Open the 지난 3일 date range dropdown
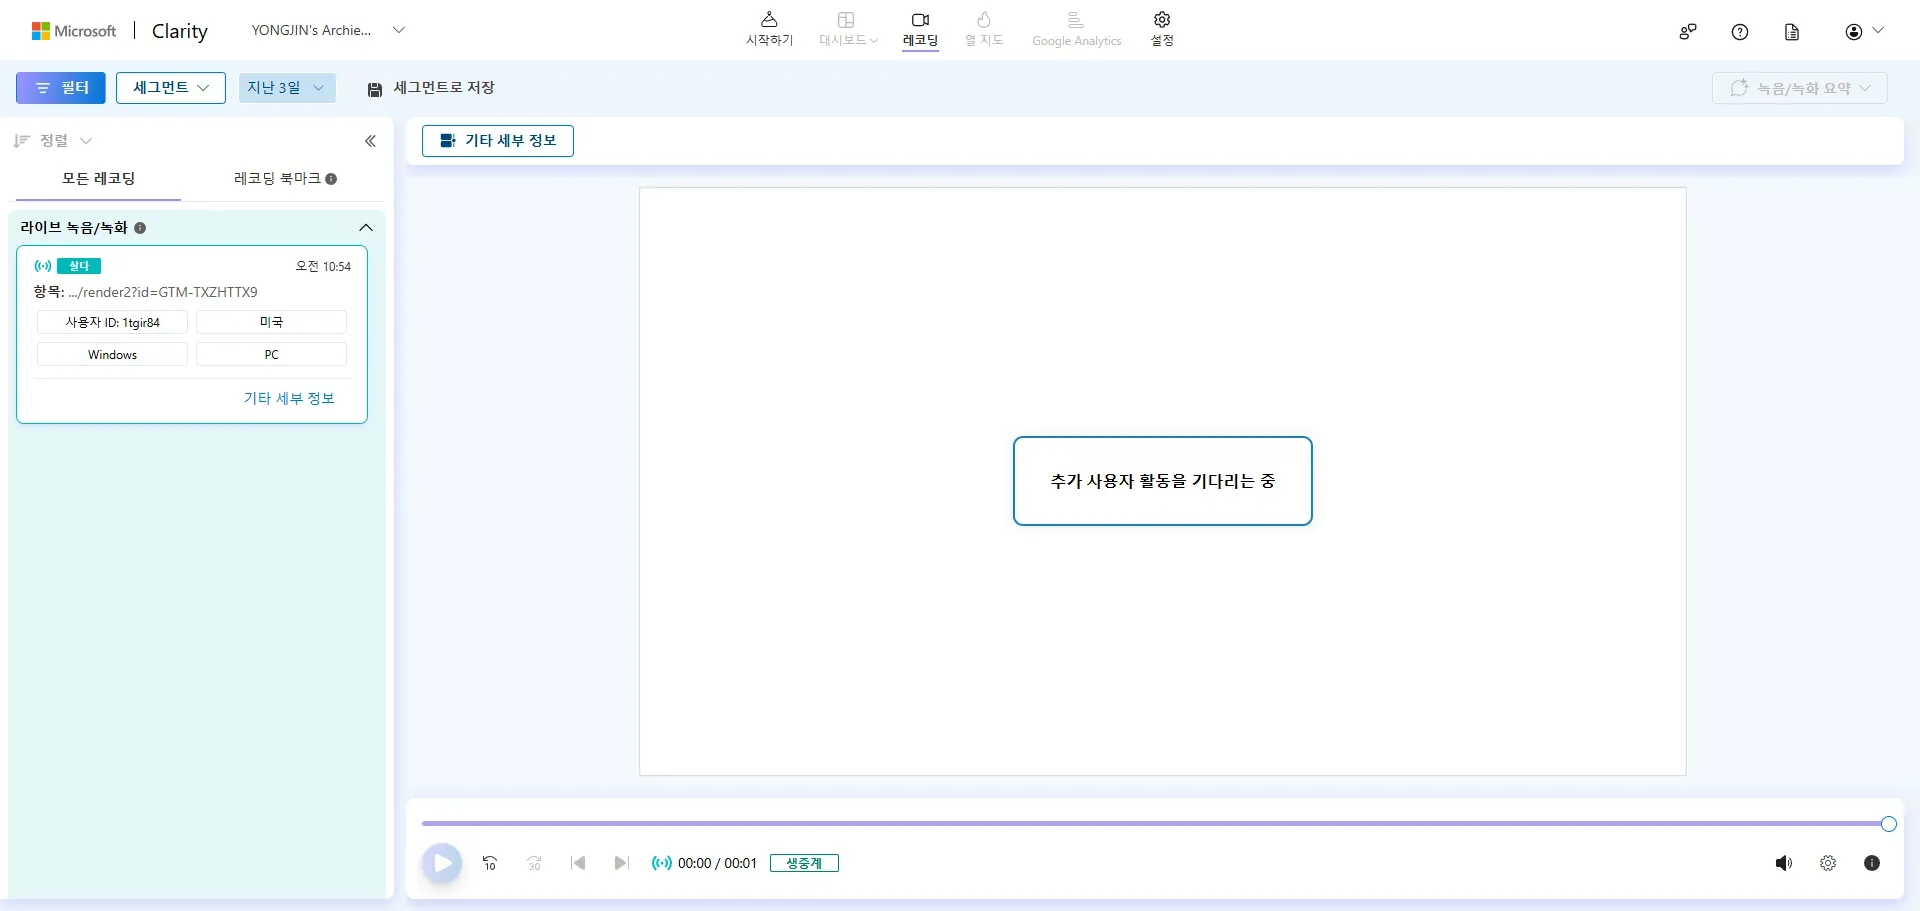Image resolution: width=1920 pixels, height=911 pixels. point(286,88)
